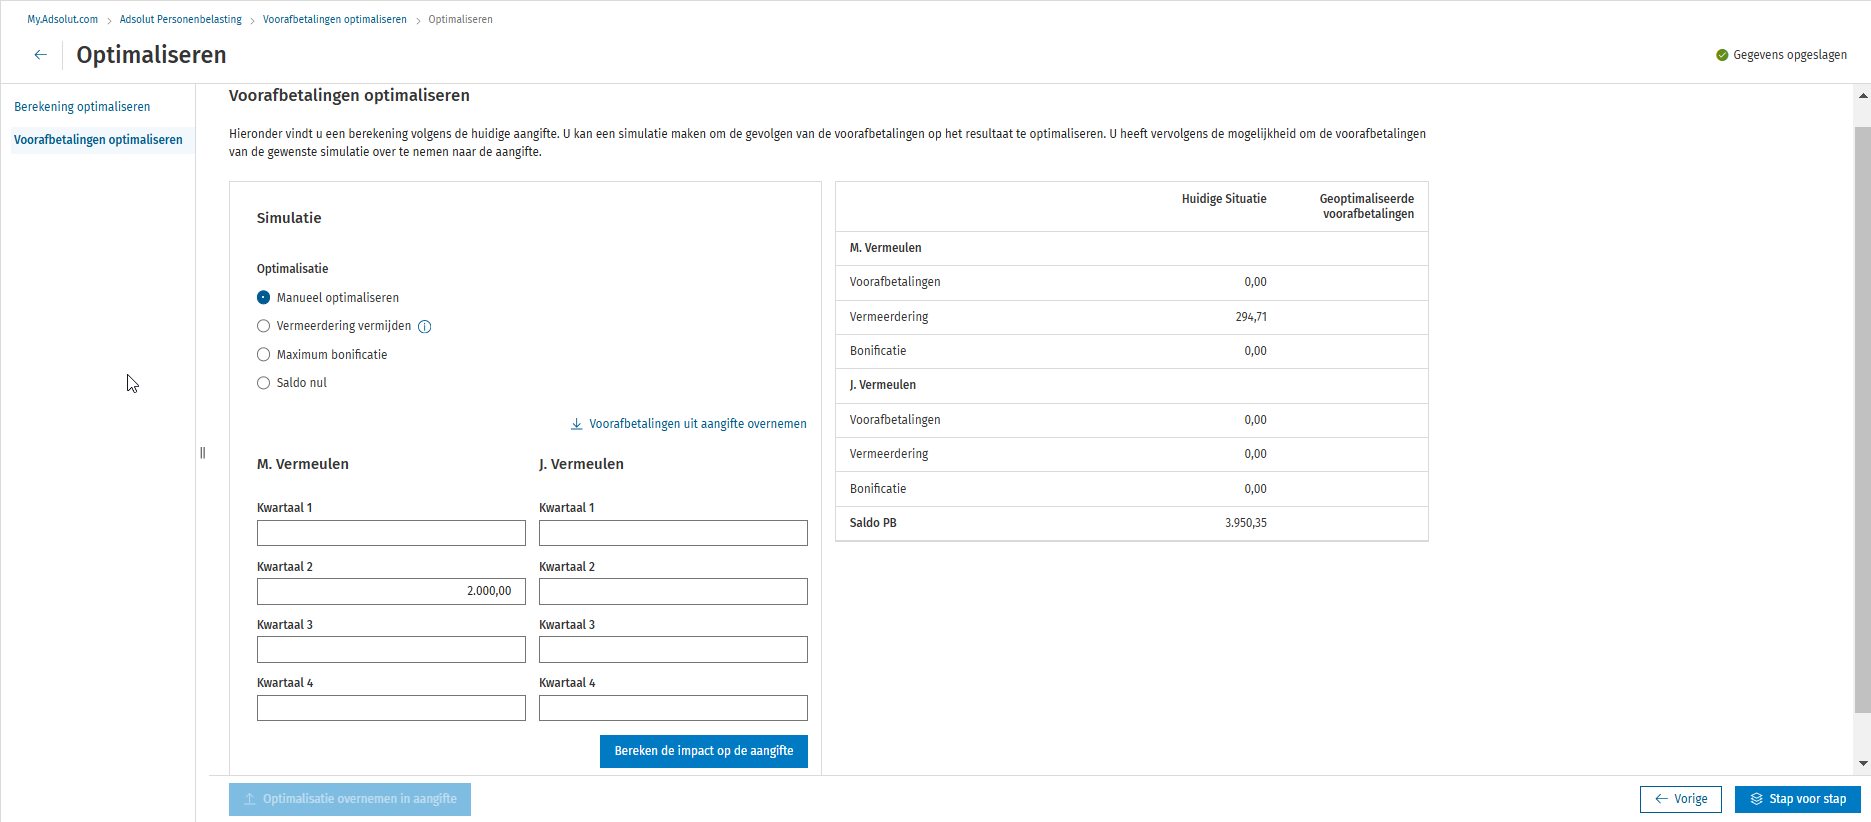Click the green Gegevens opgeslagen checkmark icon

pos(1721,55)
